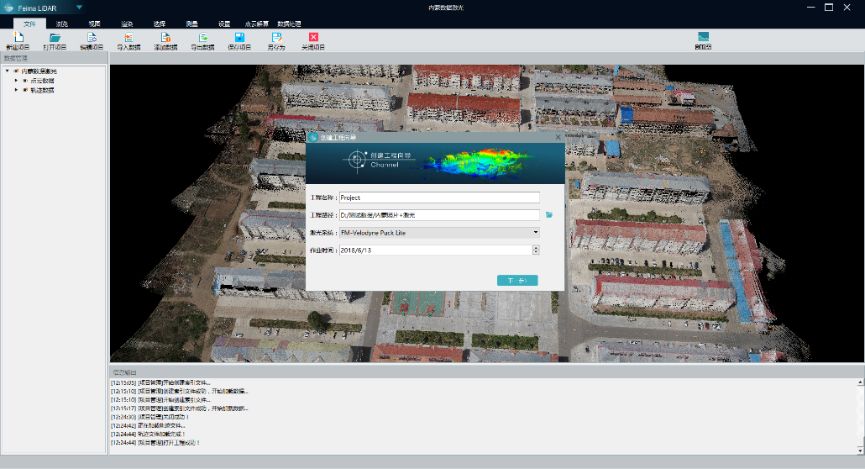Image resolution: width=865 pixels, height=469 pixels.
Task: Click the New Project (新建项目) toolbar icon
Action: pos(17,38)
